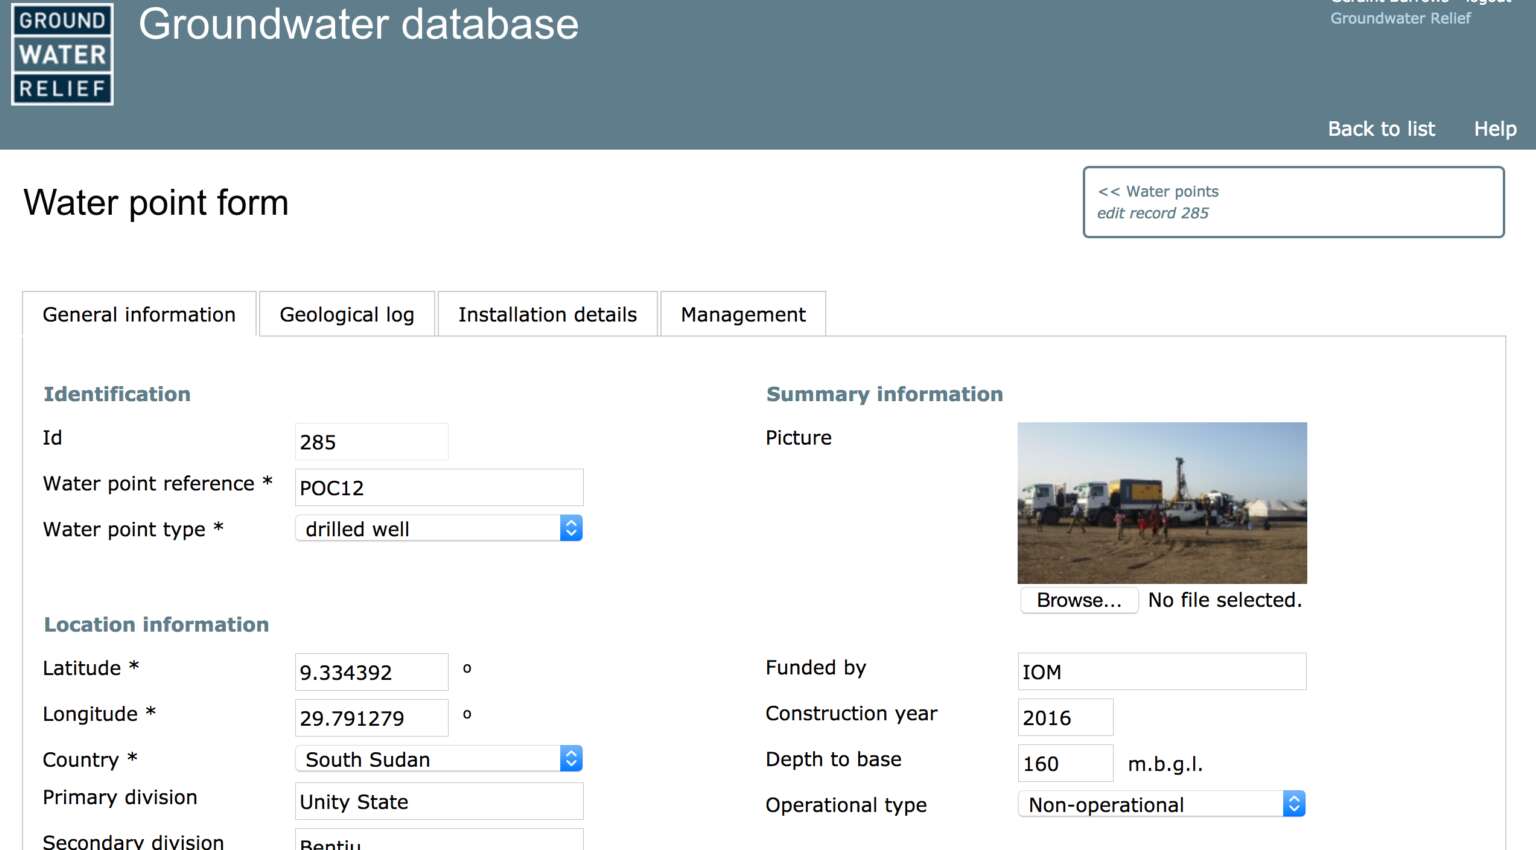The height and width of the screenshot is (850, 1536).
Task: Click the Secondary division field Bentiu
Action: tap(439, 840)
